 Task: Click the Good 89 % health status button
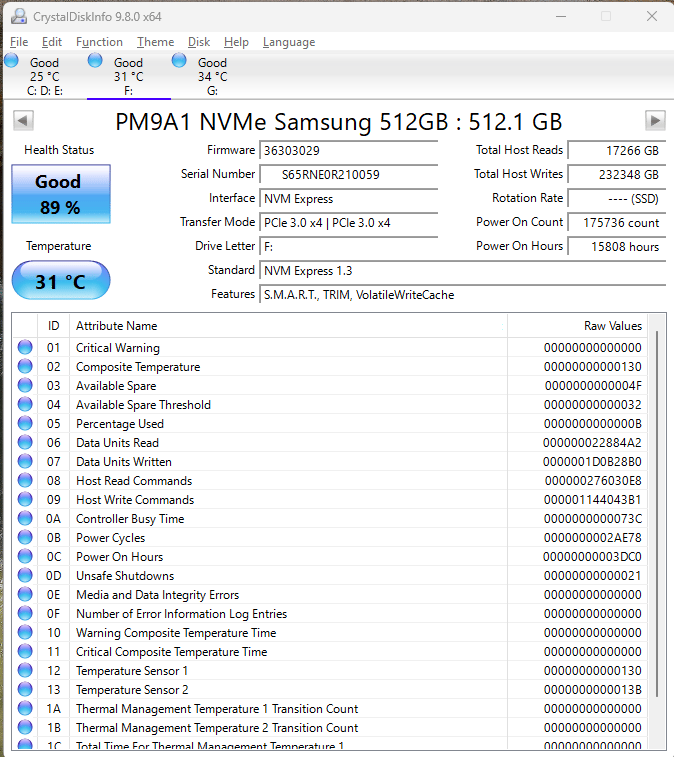pyautogui.click(x=61, y=194)
